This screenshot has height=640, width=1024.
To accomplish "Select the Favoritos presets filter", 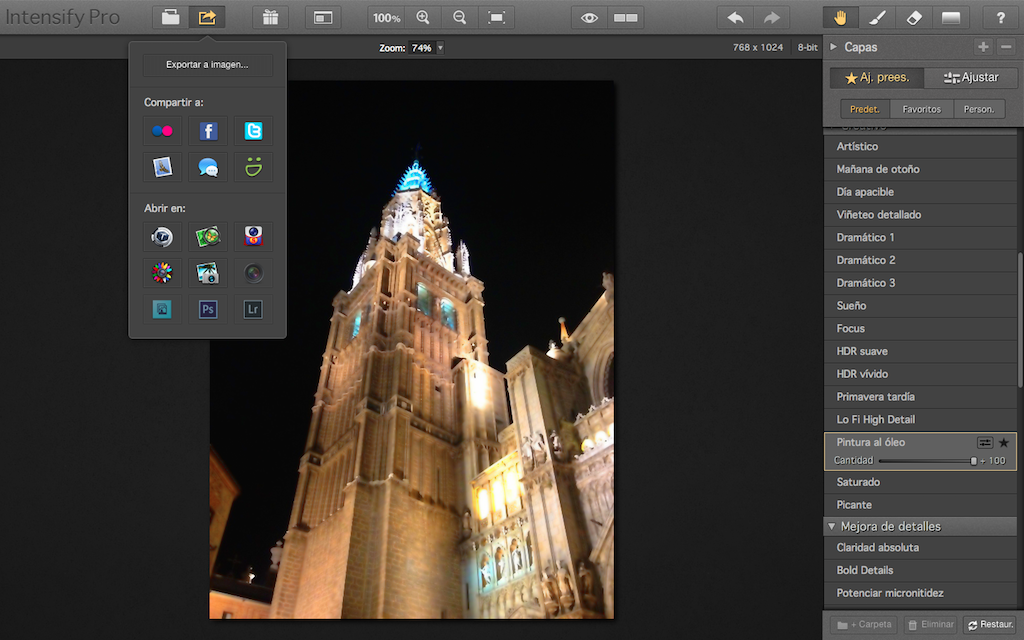I will pyautogui.click(x=921, y=109).
